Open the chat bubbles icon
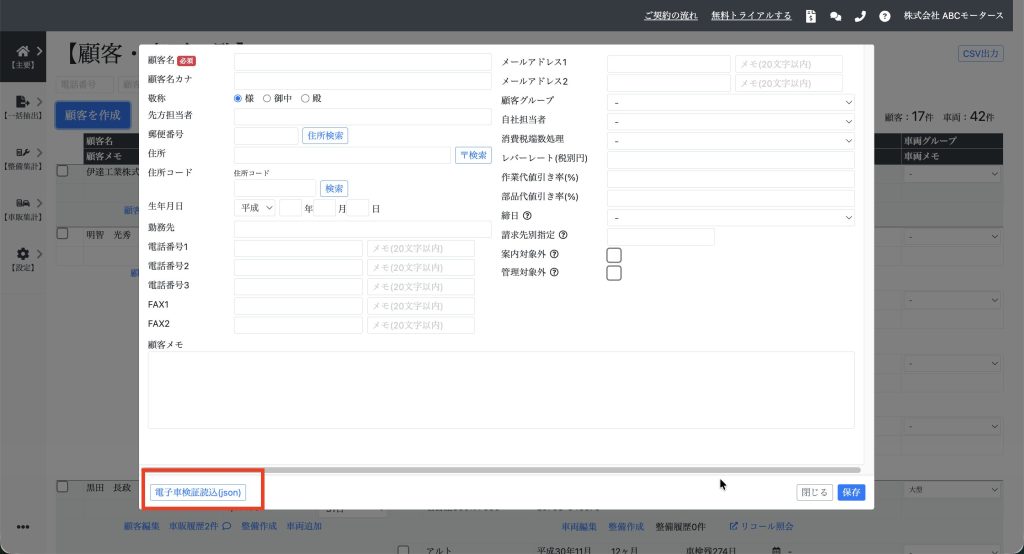This screenshot has height=554, width=1024. (x=836, y=16)
